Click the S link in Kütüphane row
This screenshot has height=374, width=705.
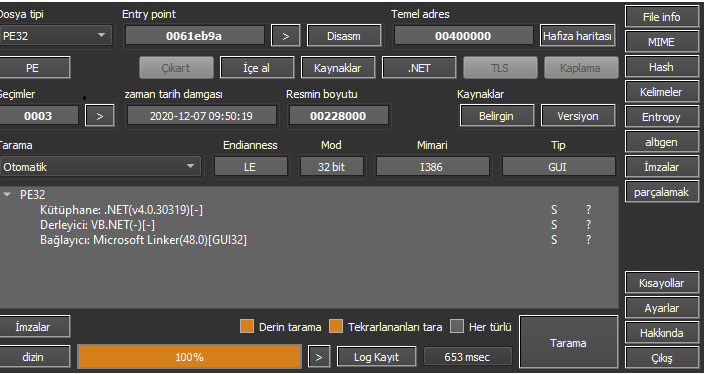[x=554, y=210]
